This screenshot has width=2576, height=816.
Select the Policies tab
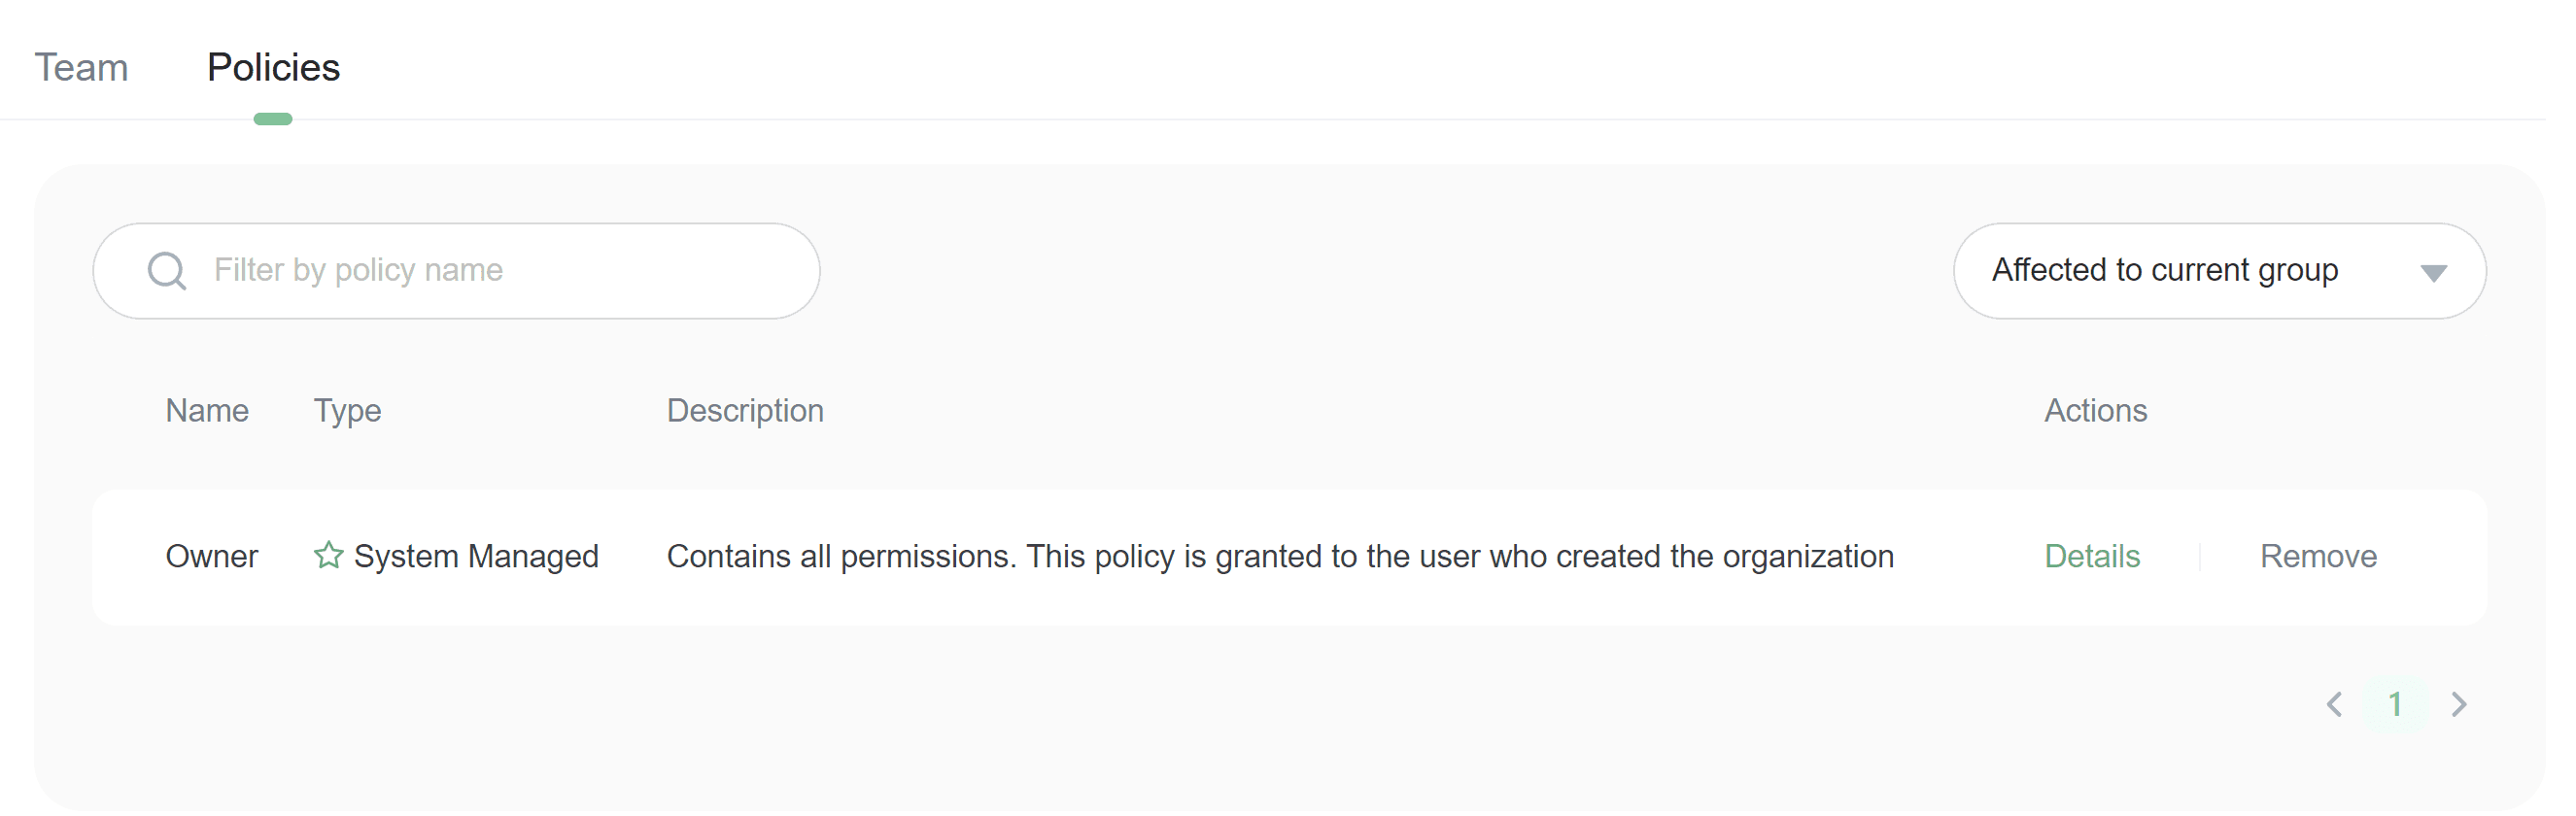click(273, 67)
